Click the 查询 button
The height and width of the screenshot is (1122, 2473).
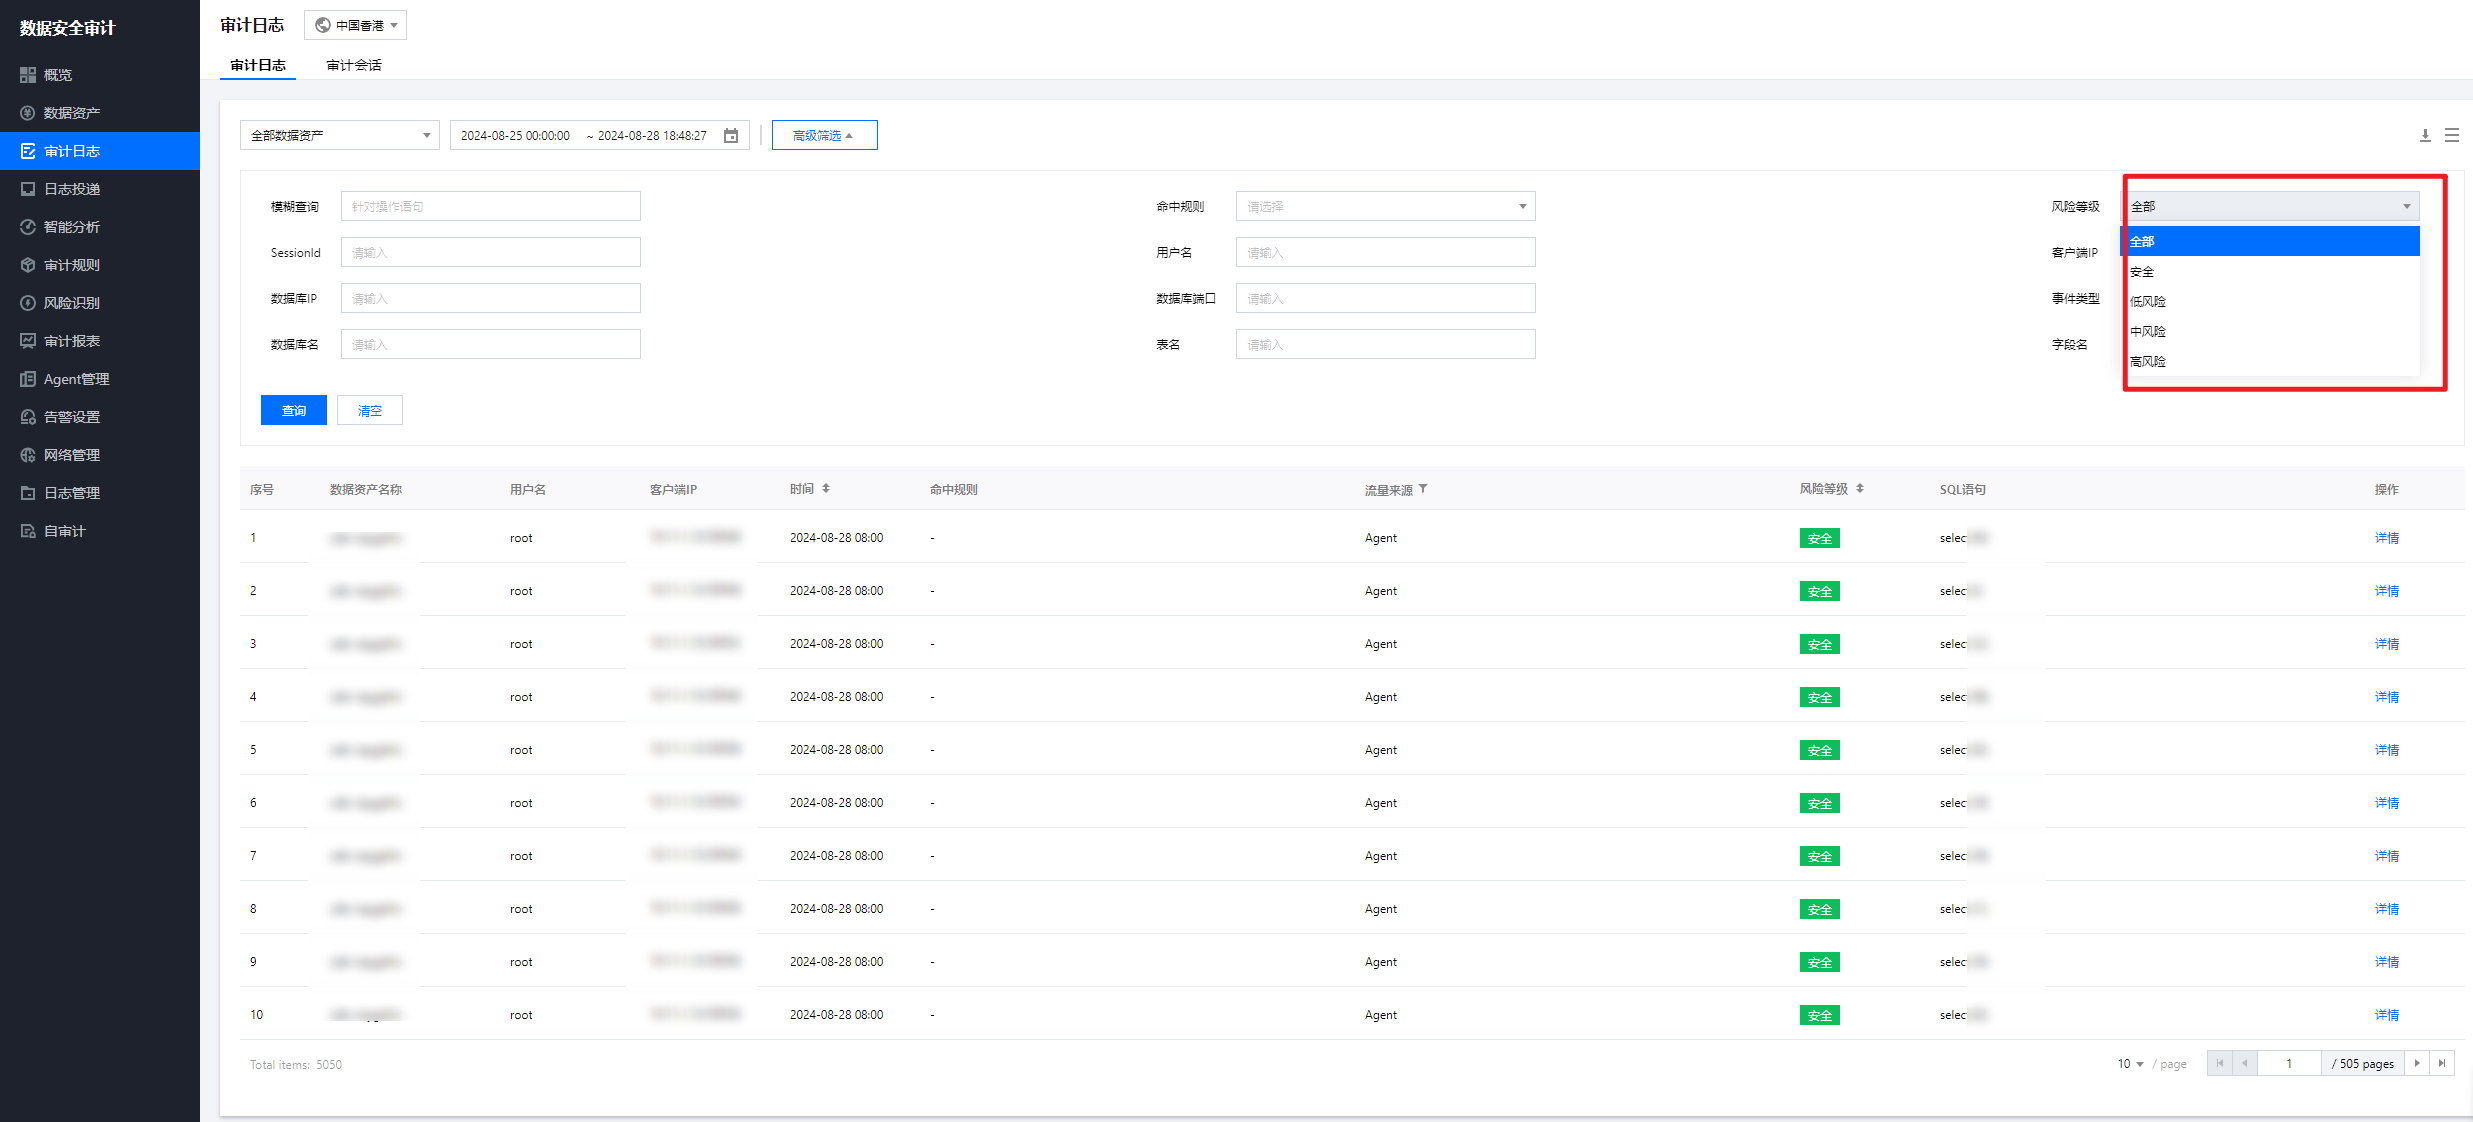(x=293, y=410)
